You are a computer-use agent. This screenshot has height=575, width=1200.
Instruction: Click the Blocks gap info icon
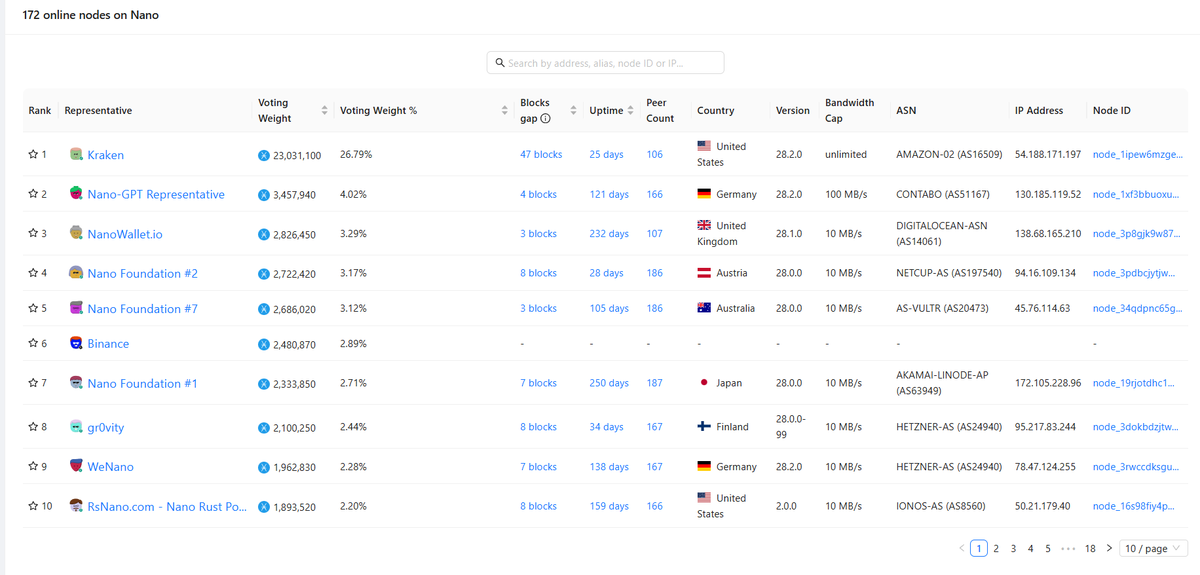pos(546,118)
